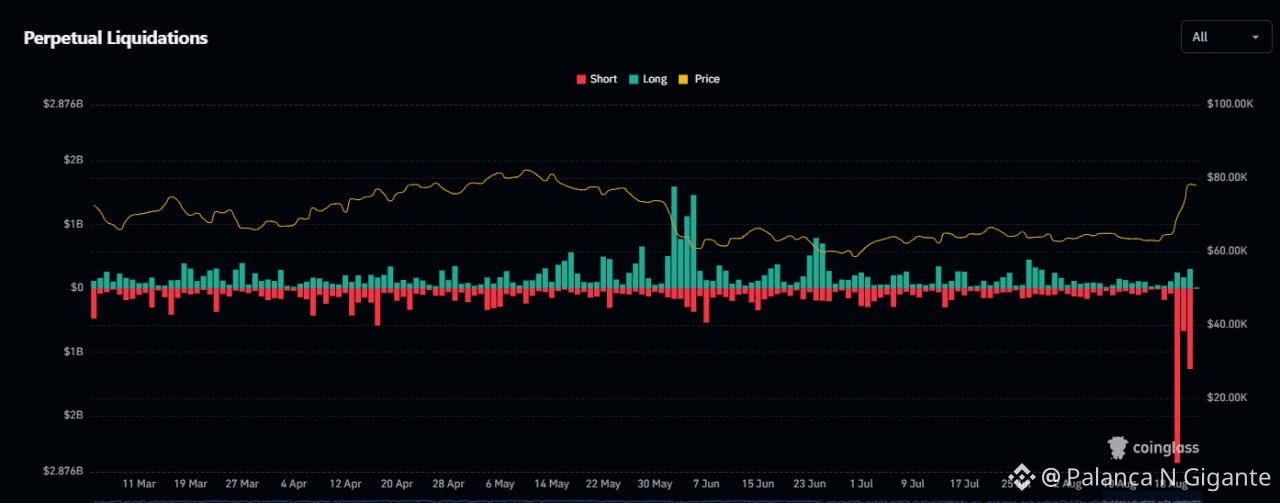Click the teal Long legend color square
Viewport: 1280px width, 503px height.
coord(633,79)
